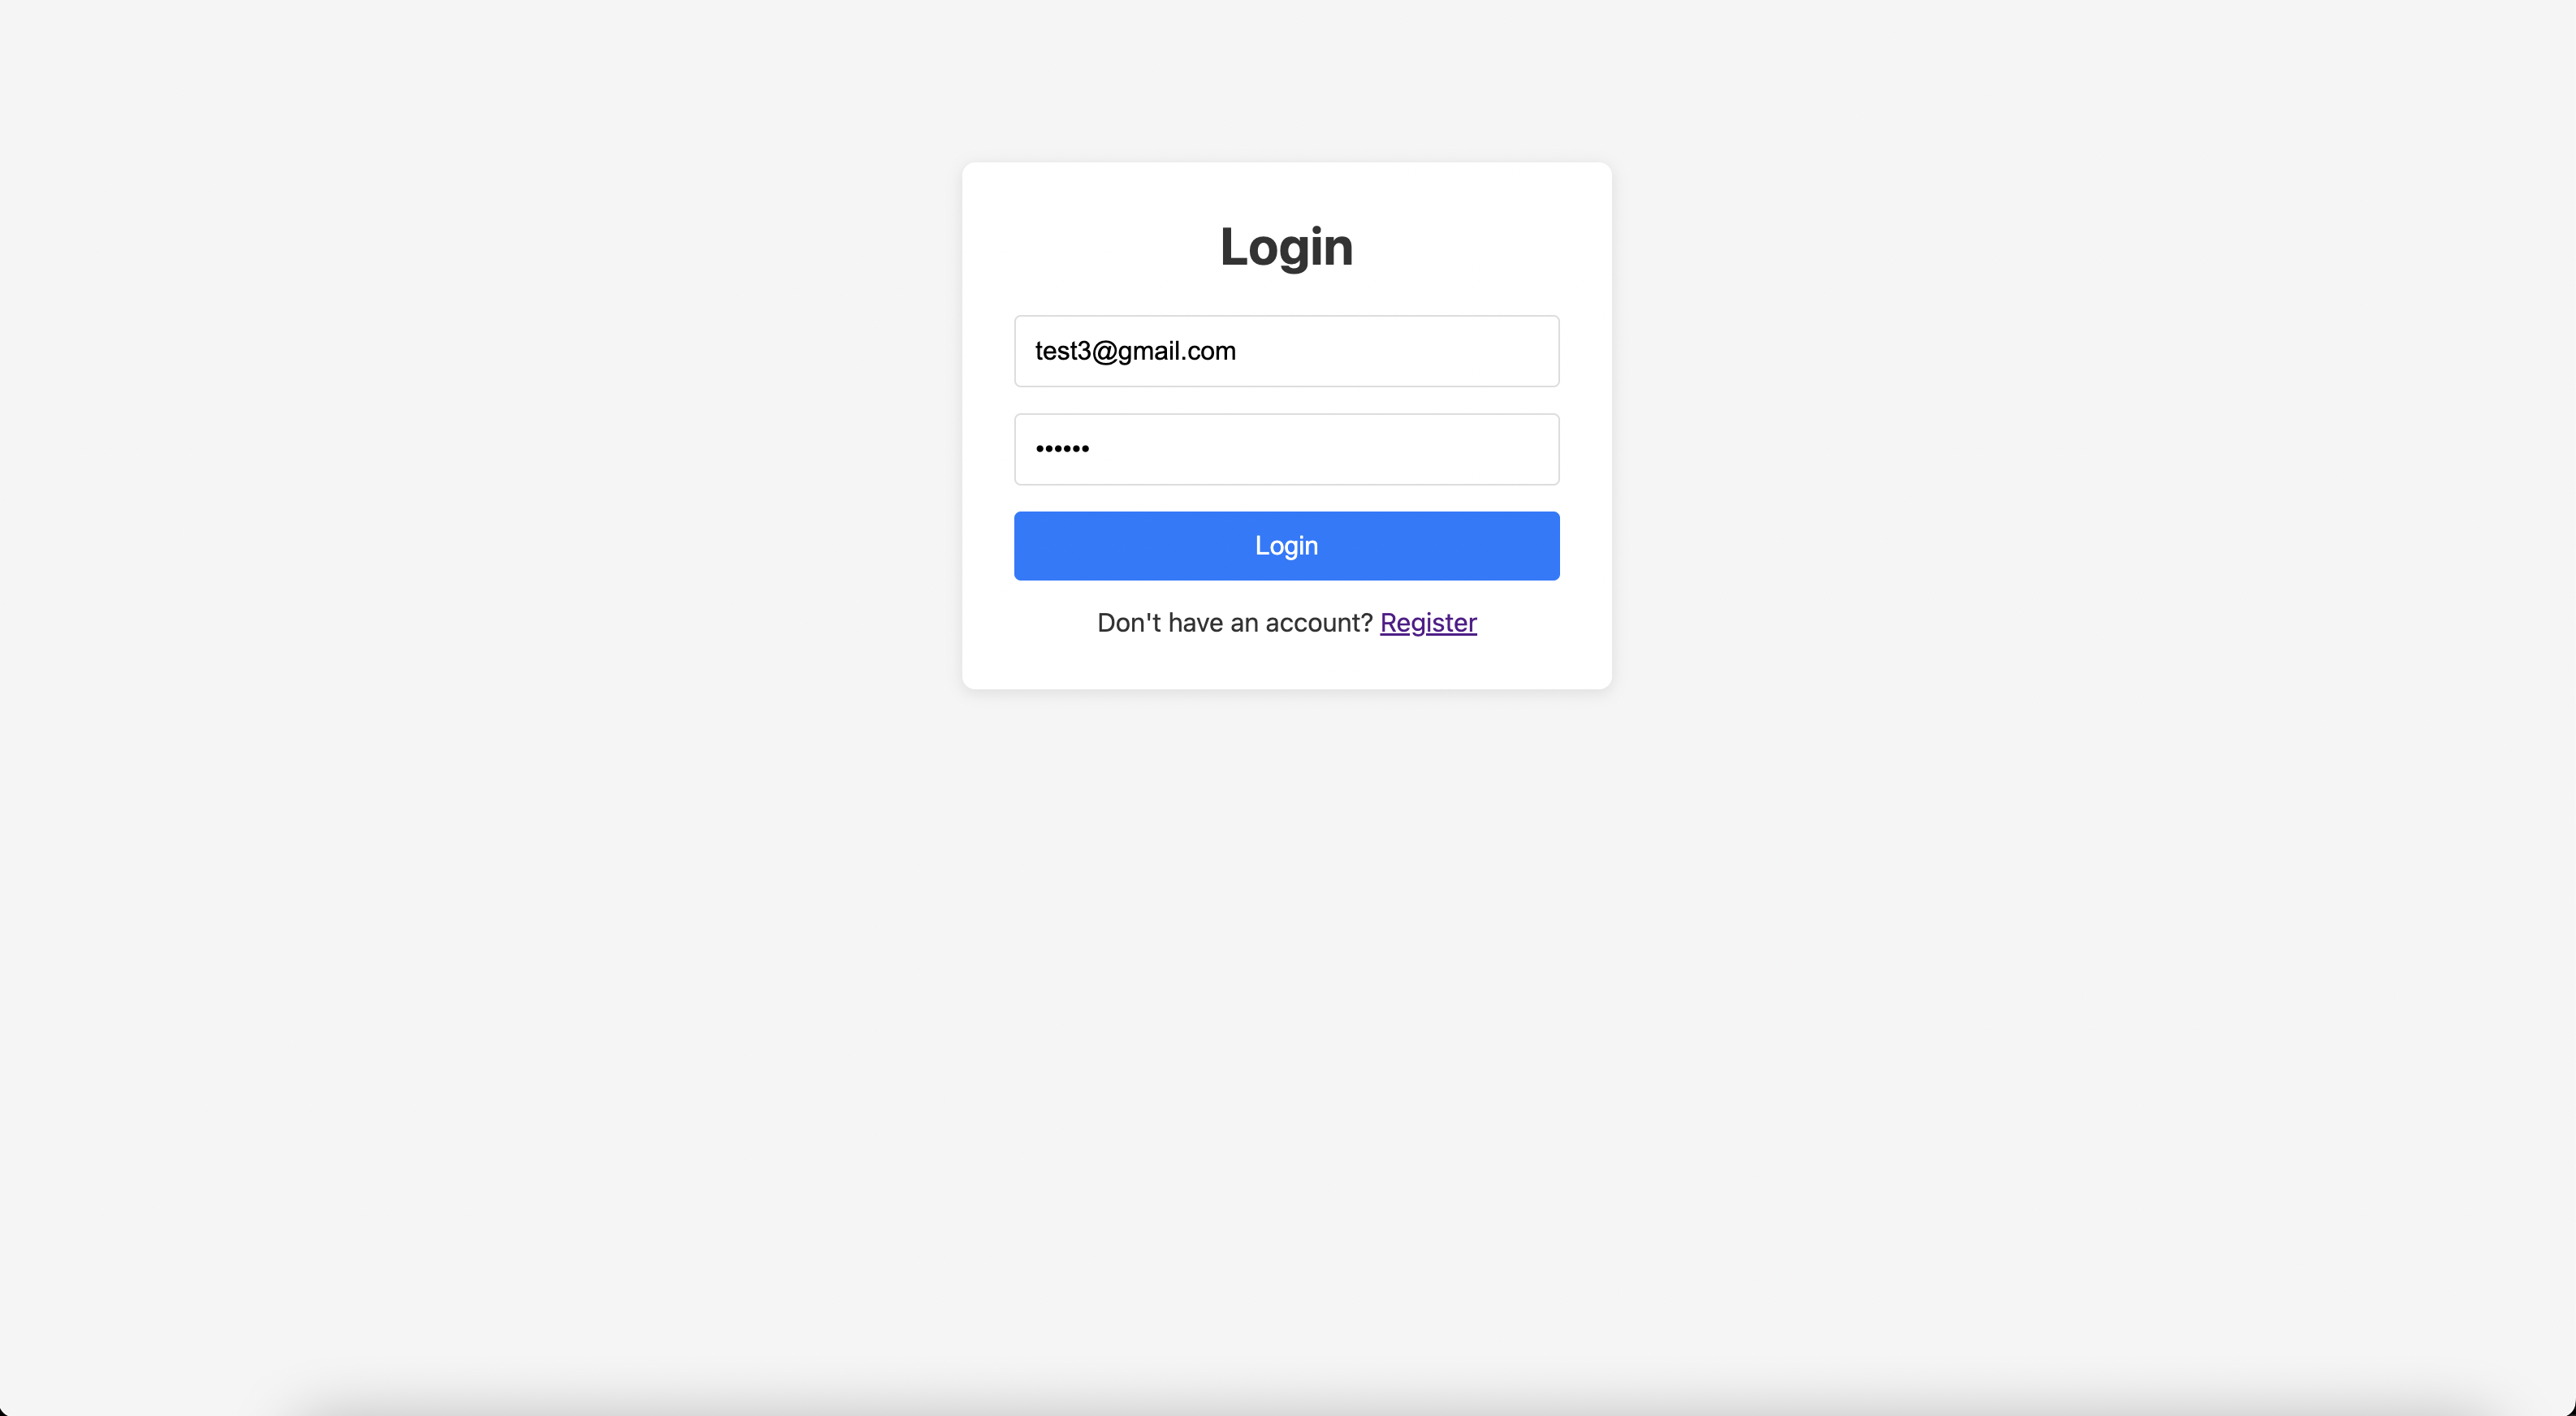Select the Login heading text
Viewport: 2576px width, 1416px height.
click(x=1286, y=246)
